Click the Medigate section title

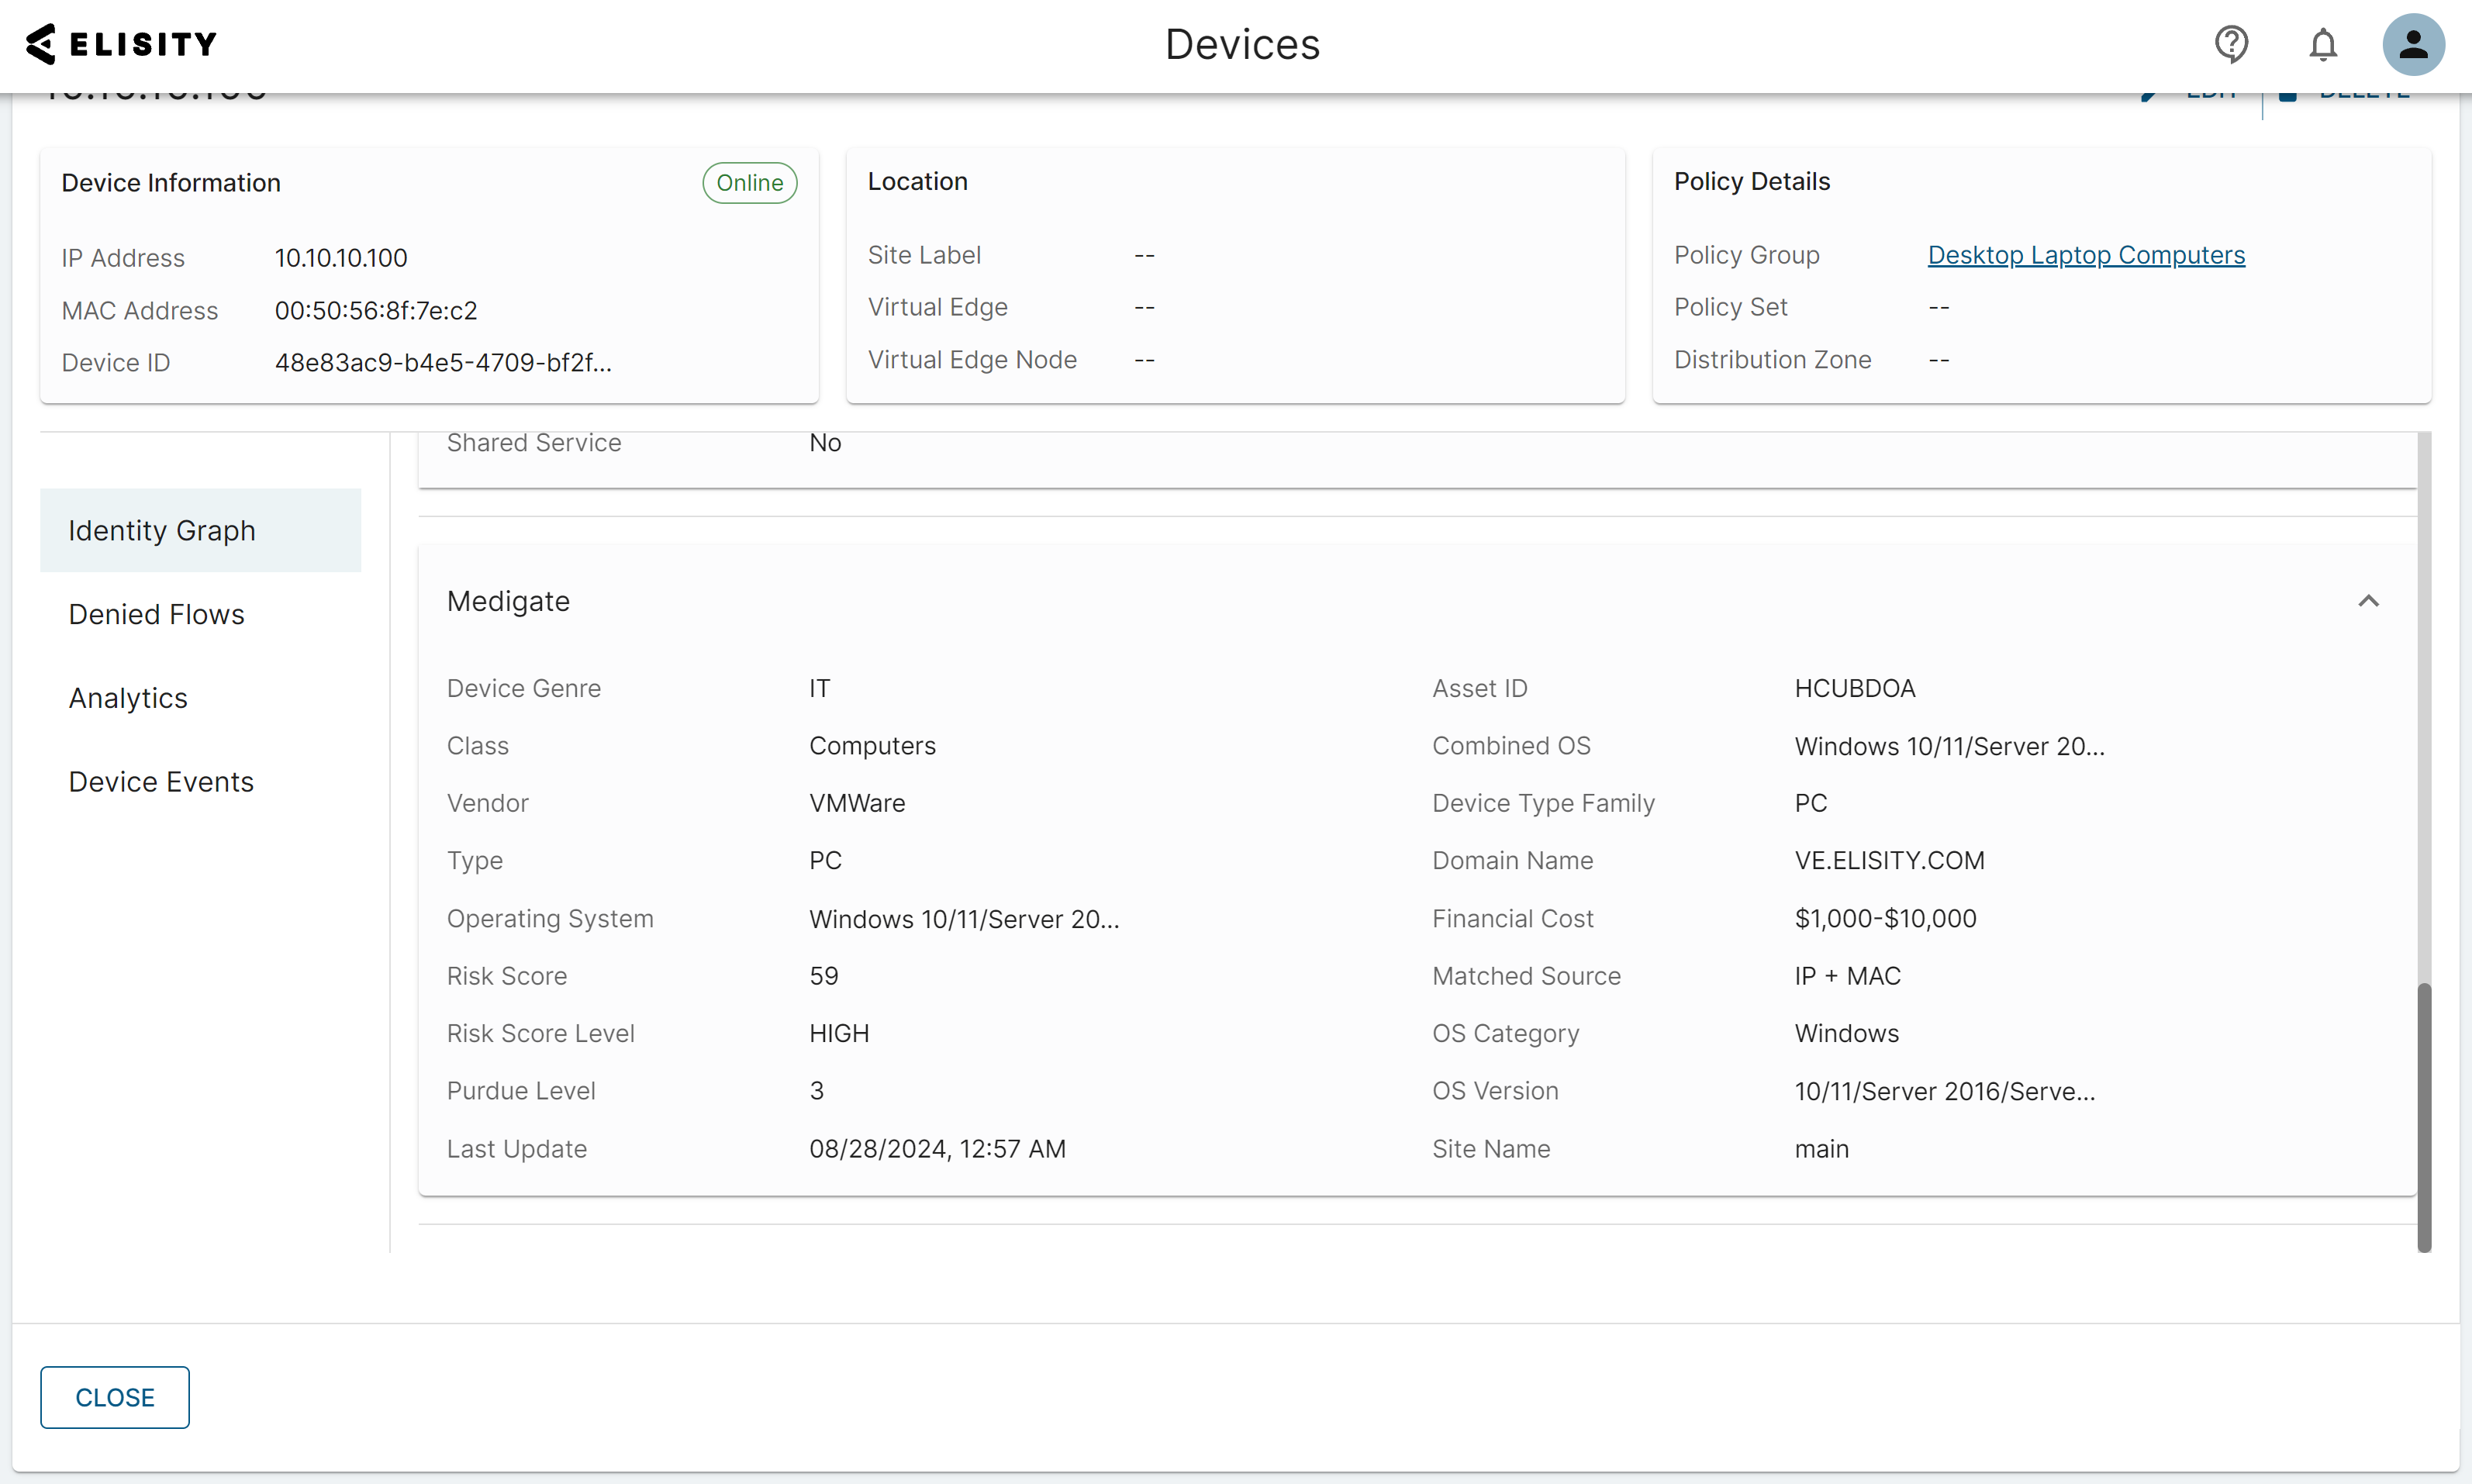click(508, 601)
